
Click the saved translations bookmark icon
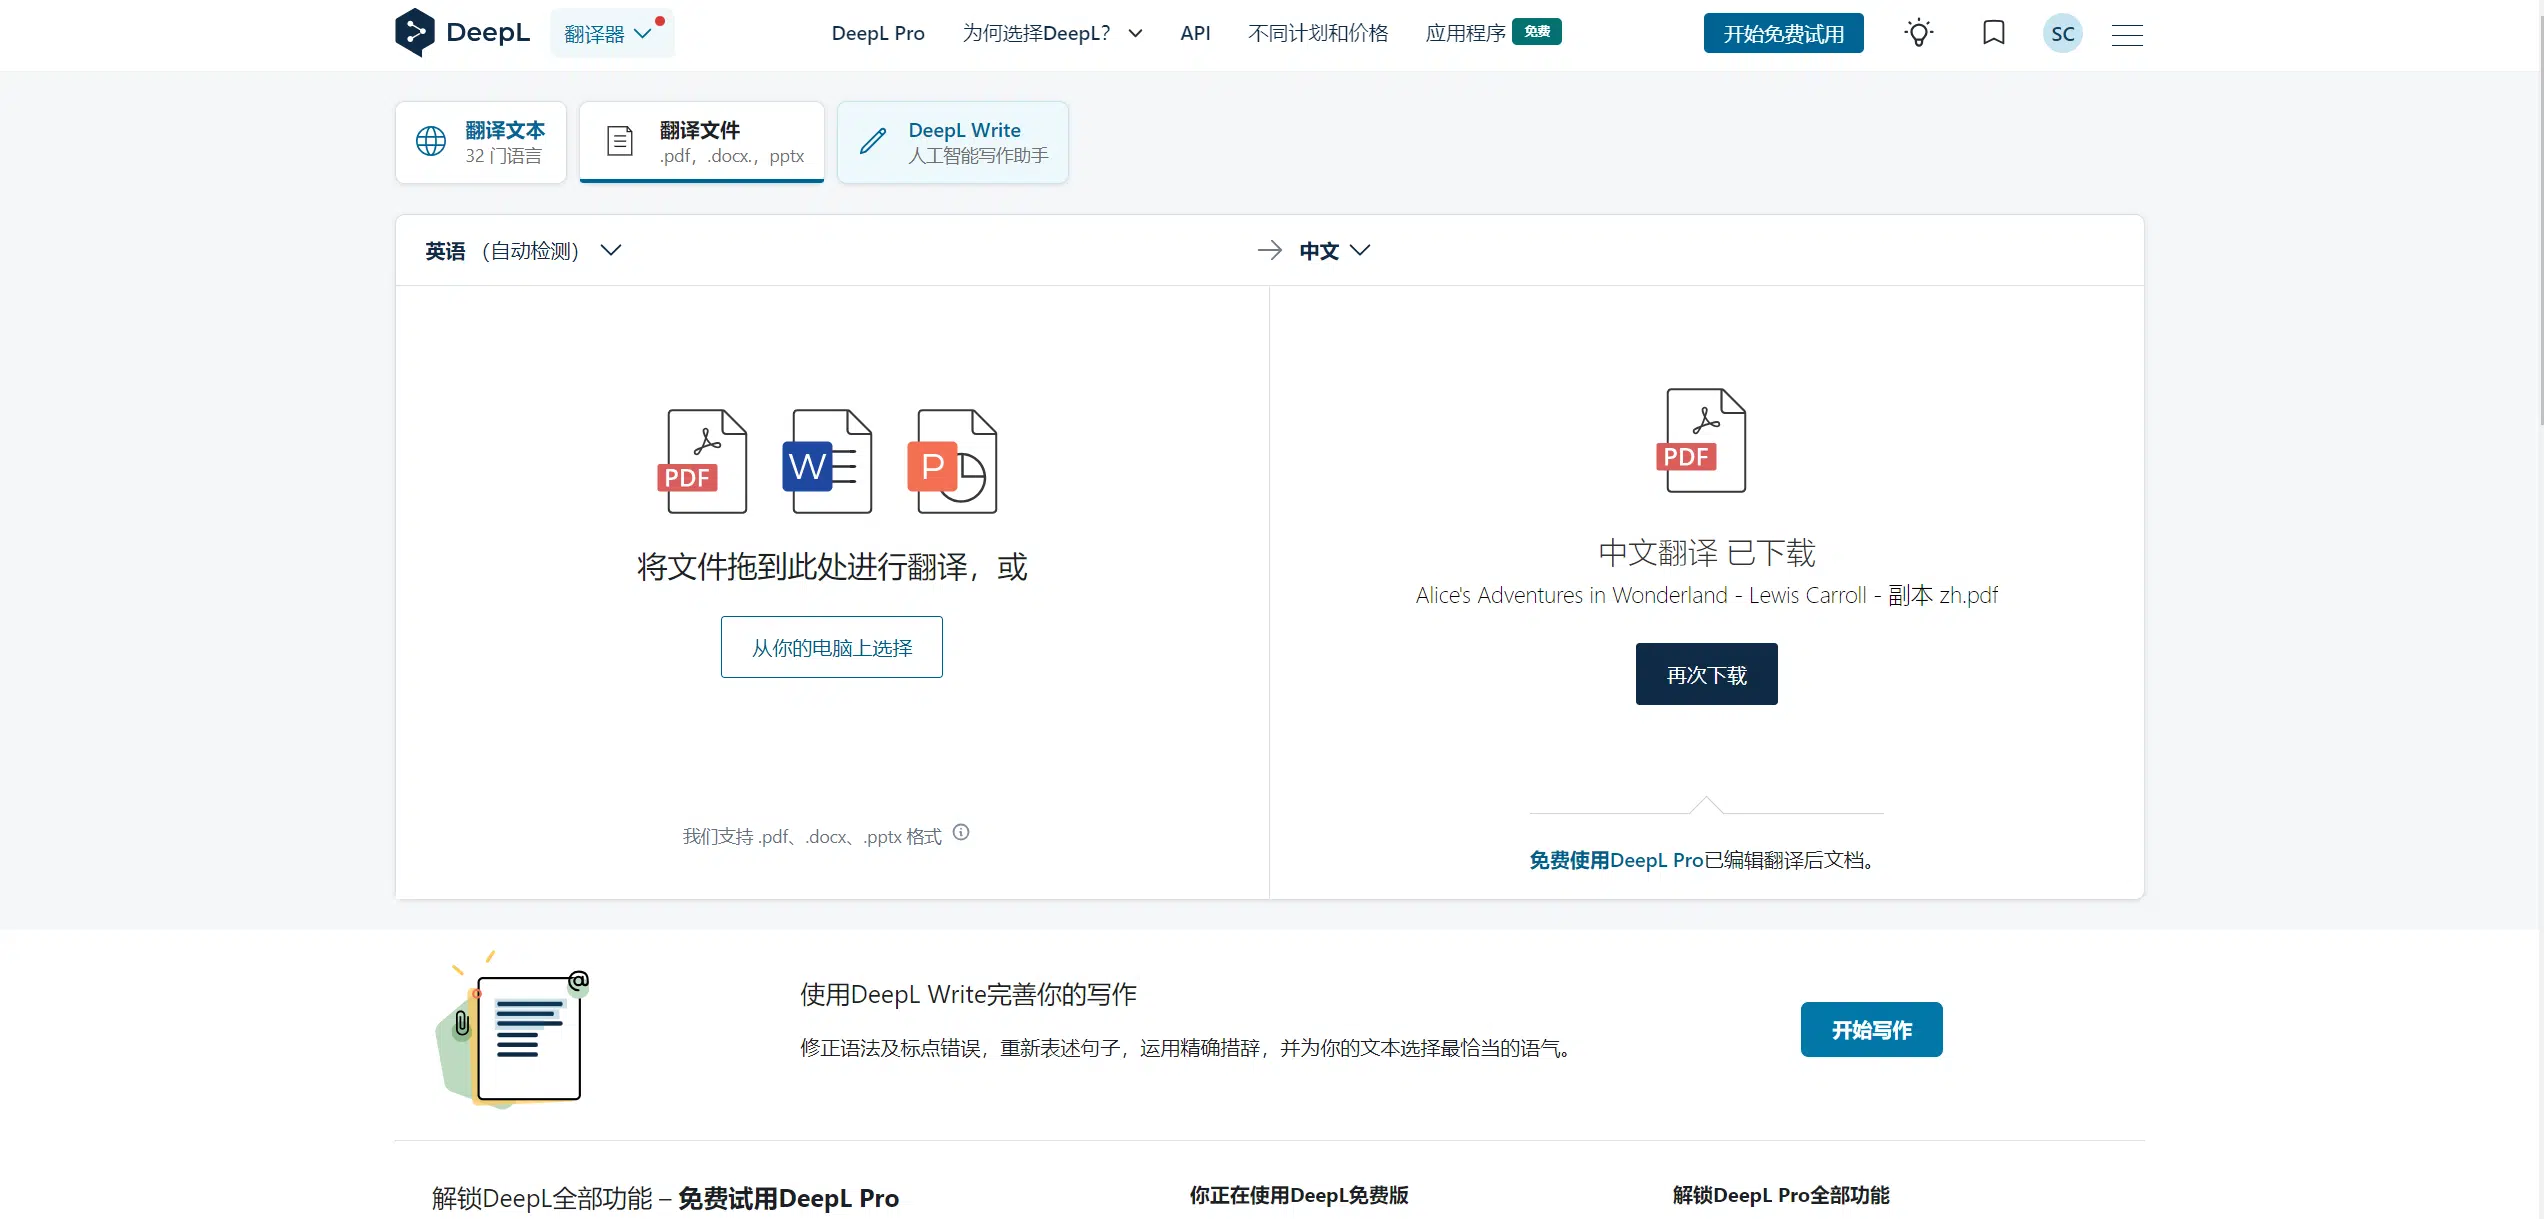(1992, 33)
